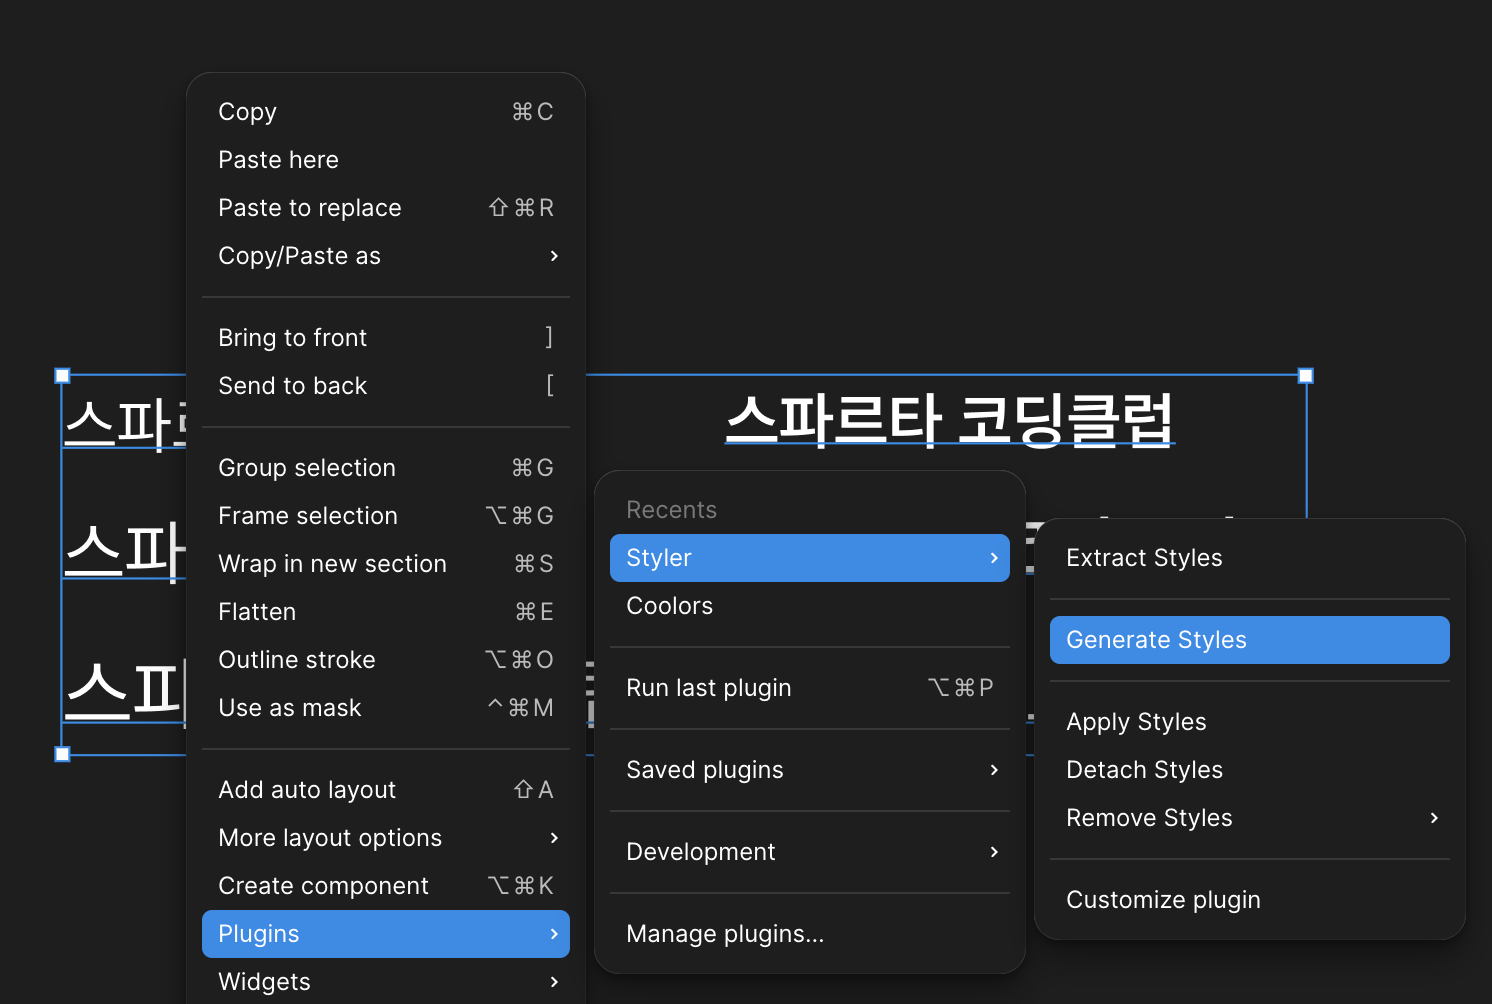Click the top-right selection resize handle
The height and width of the screenshot is (1004, 1492).
(1306, 376)
